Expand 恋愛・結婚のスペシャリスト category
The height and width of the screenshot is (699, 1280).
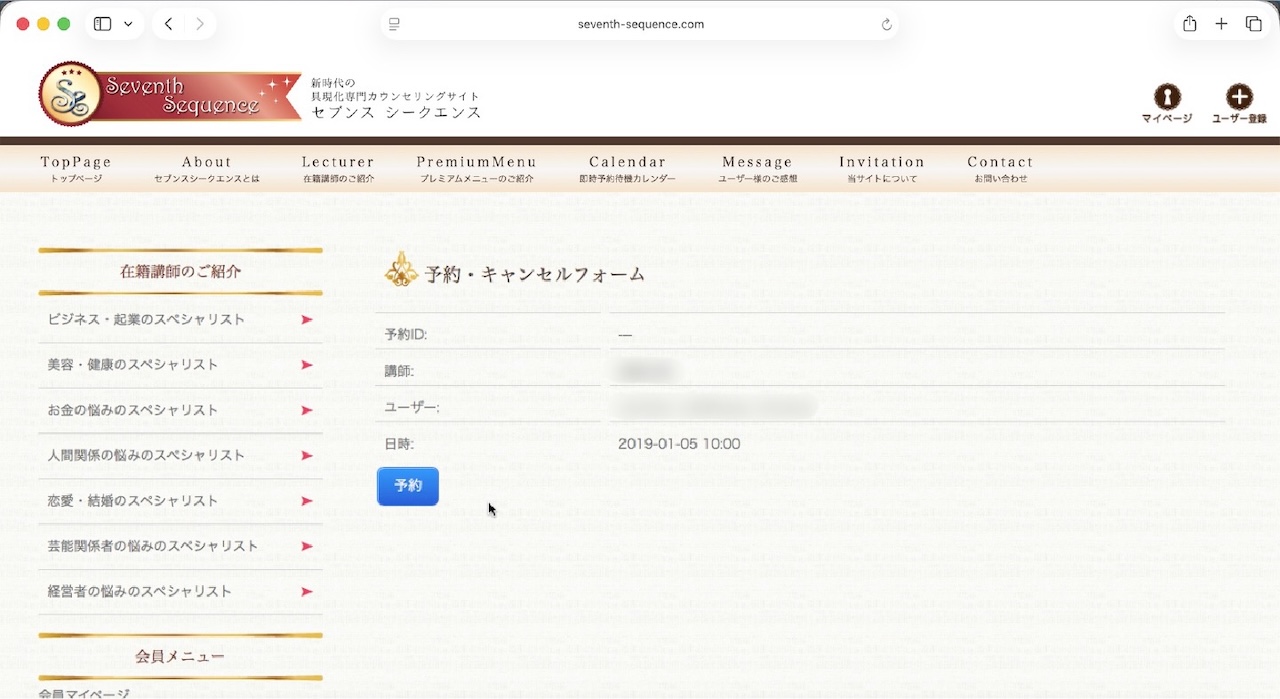[x=180, y=501]
